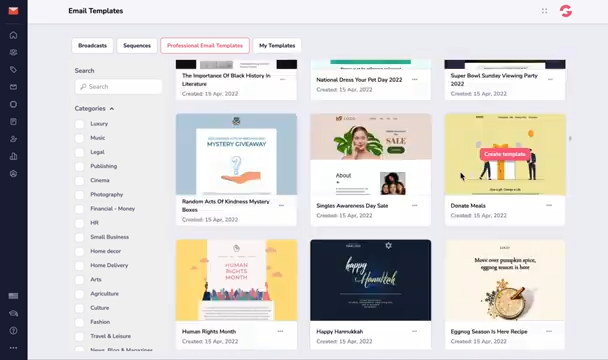Select the Sequences tab button
Image resolution: width=608 pixels, height=360 pixels.
click(x=137, y=45)
